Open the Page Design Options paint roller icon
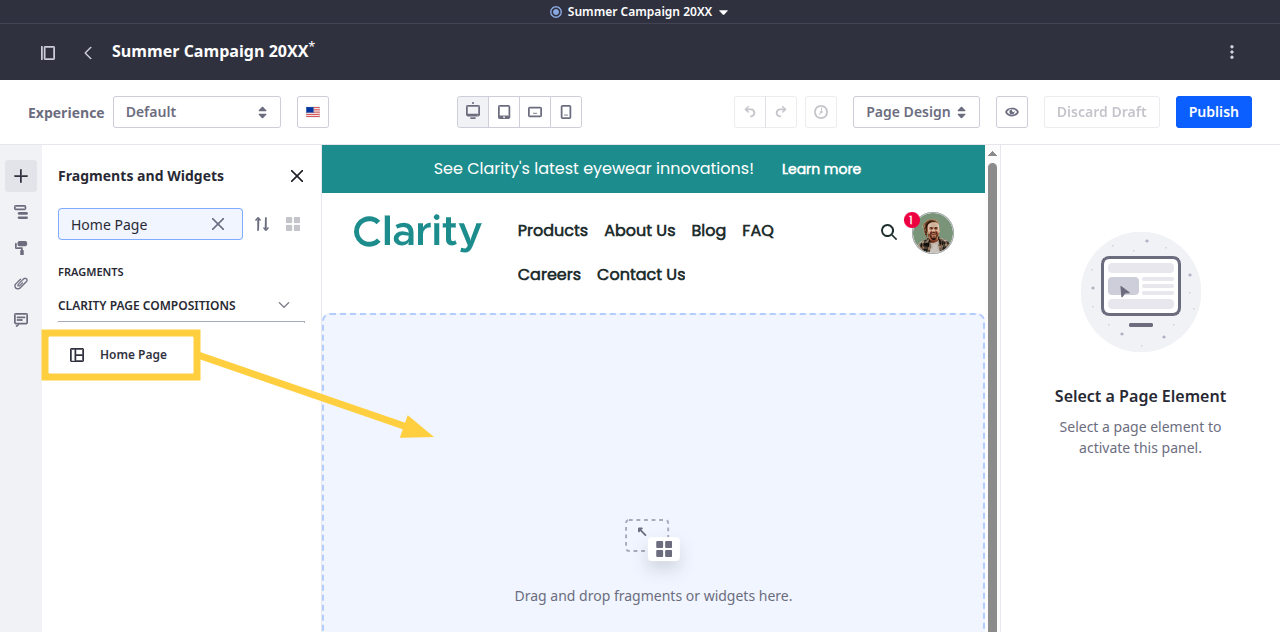 coord(21,248)
